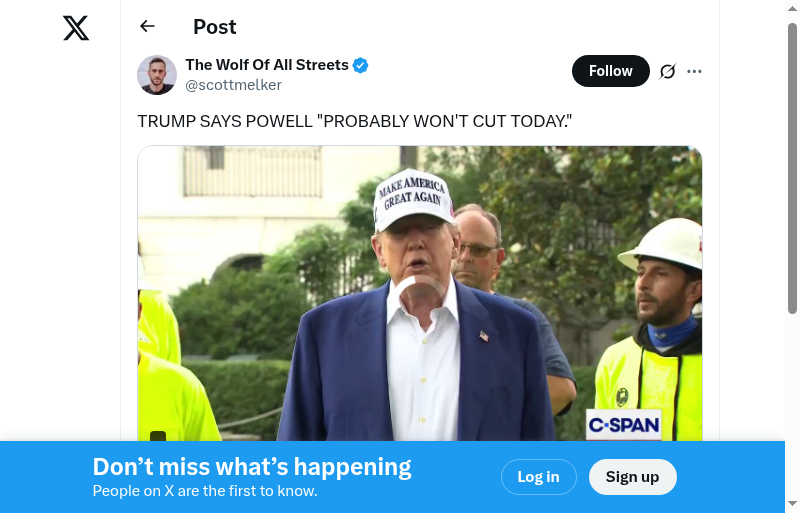Click the C-SPAN watermark logo
This screenshot has height=513, width=800.
623,424
